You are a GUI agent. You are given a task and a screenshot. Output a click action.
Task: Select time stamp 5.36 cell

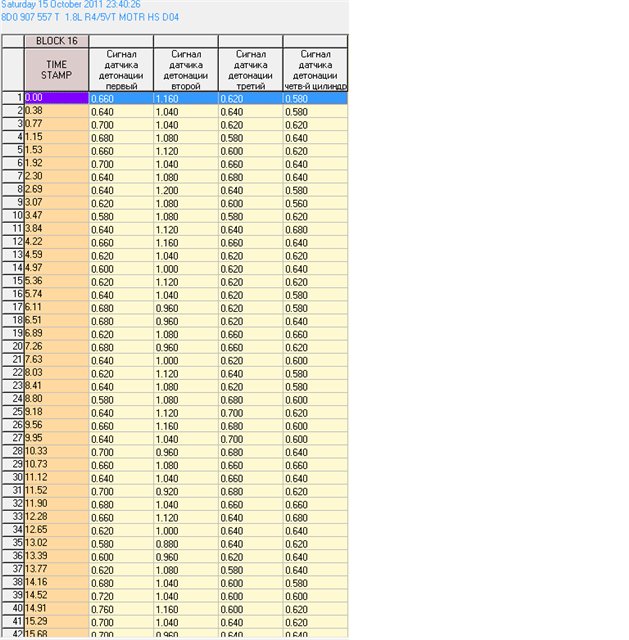(56, 281)
